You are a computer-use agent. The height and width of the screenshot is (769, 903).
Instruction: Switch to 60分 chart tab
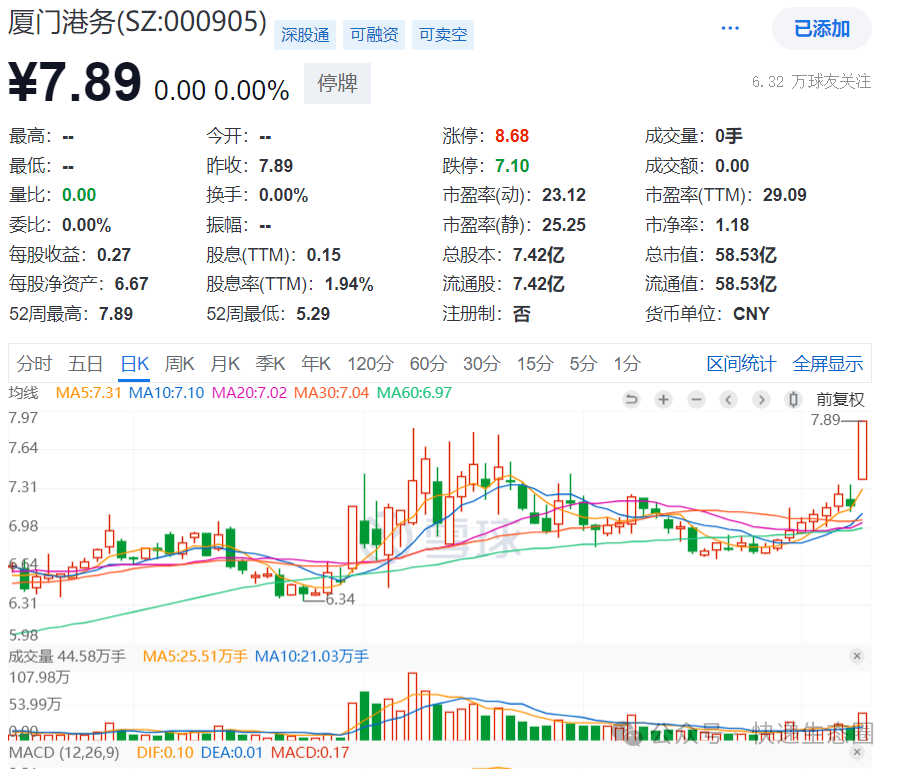click(428, 363)
